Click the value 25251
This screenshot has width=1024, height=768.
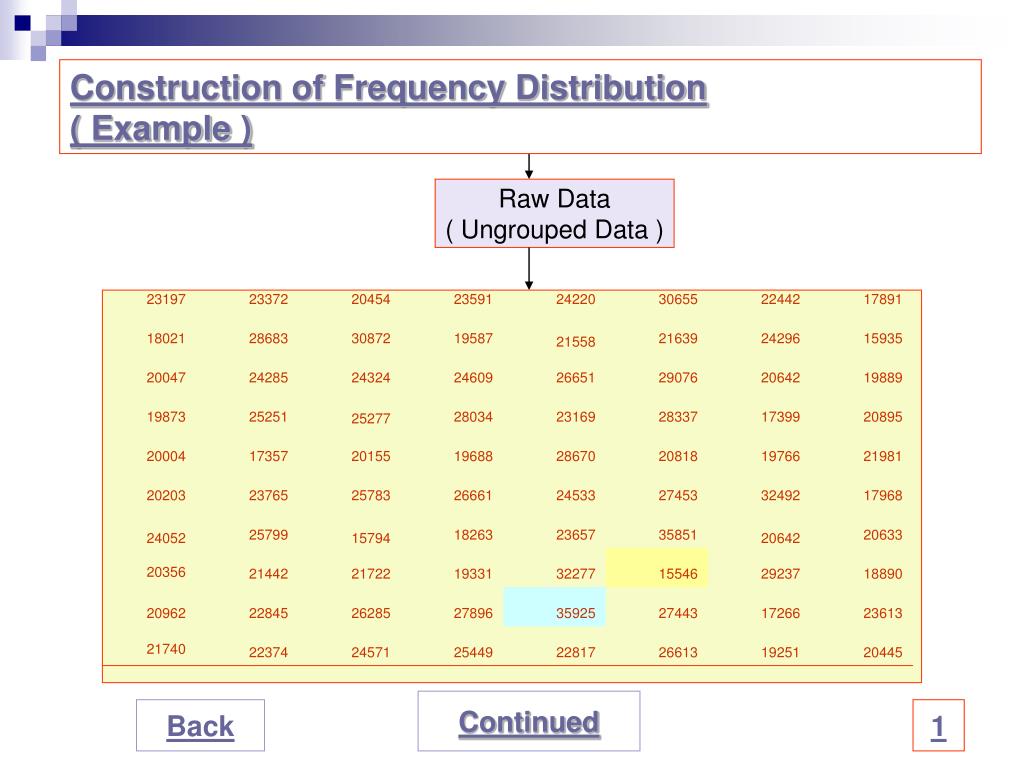(268, 417)
